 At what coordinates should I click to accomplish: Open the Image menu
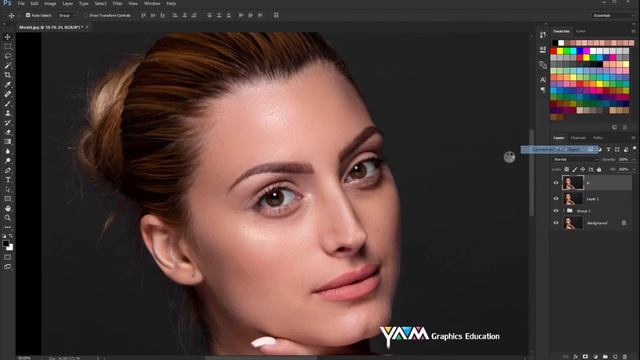coord(50,4)
